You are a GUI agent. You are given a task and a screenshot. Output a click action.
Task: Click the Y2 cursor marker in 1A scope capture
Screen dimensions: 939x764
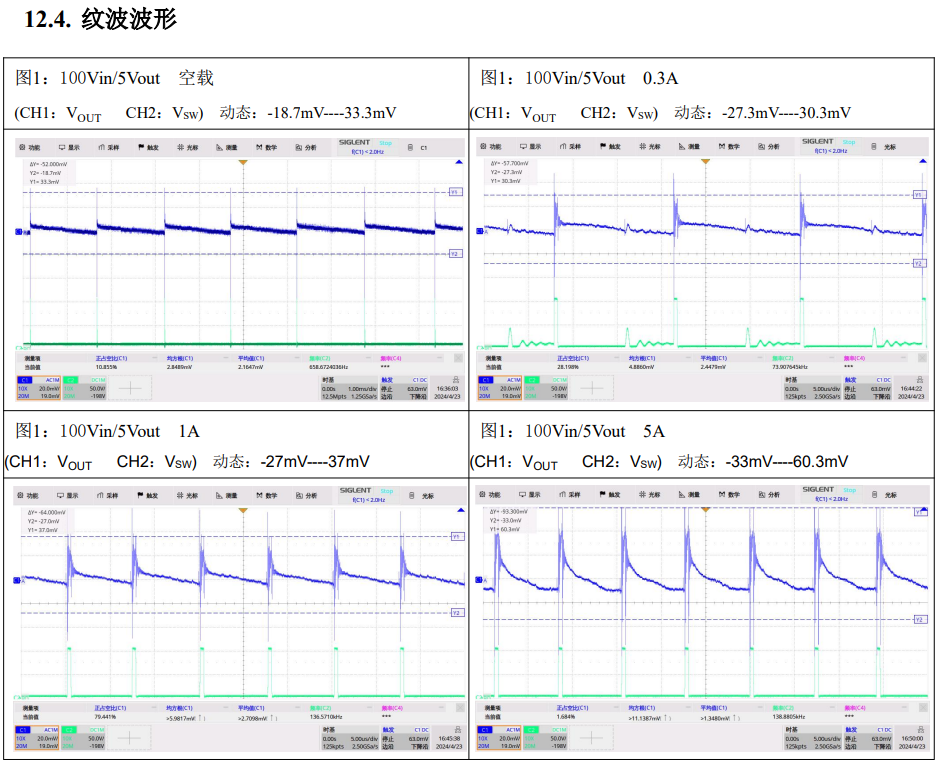tap(457, 613)
